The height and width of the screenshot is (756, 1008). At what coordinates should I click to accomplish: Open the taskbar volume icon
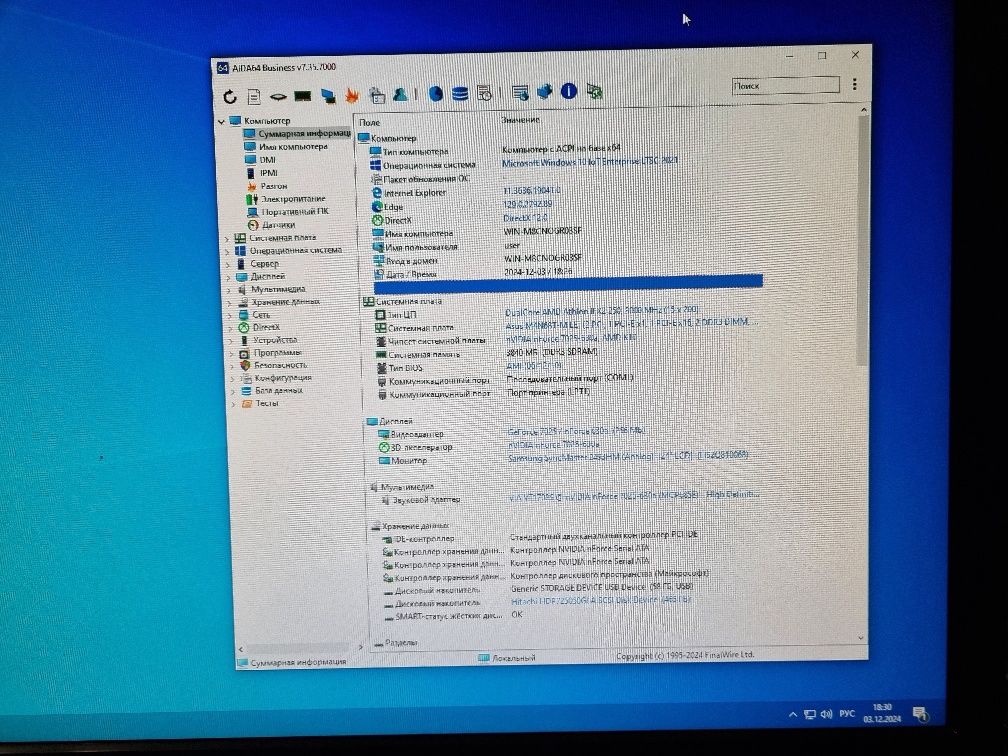point(827,714)
